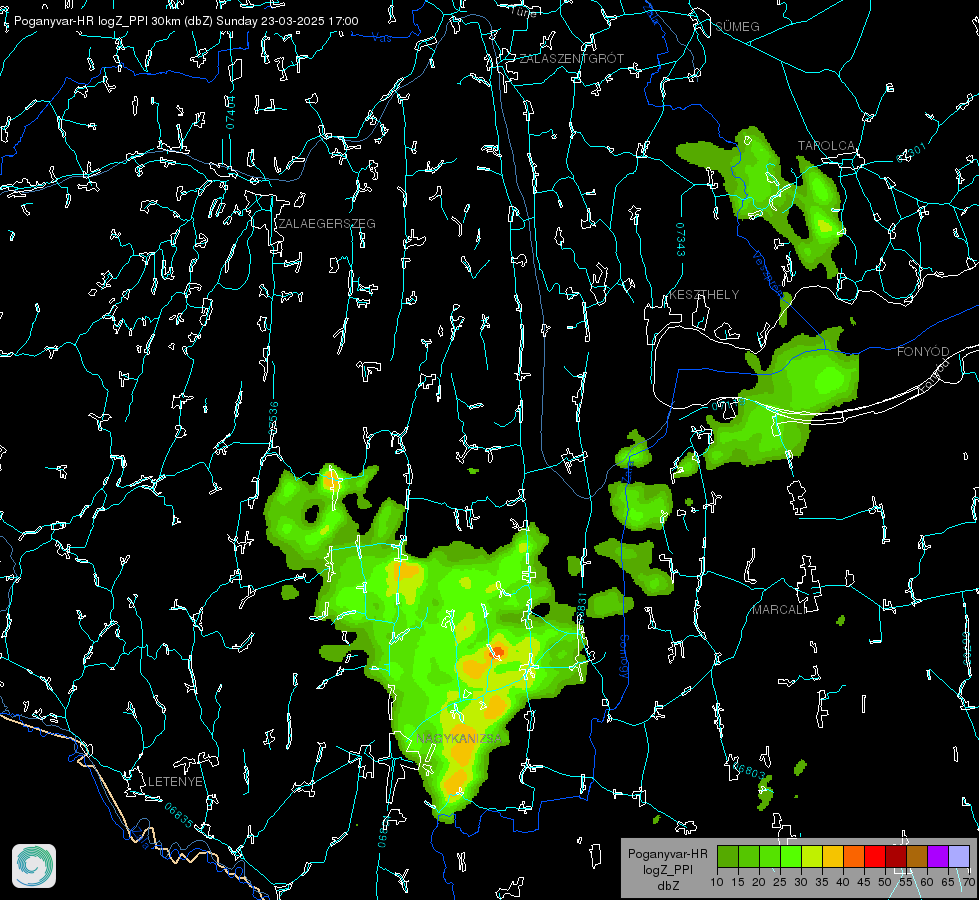Screen dimensions: 979x900
Task: Click the 06803 road number label
Action: click(x=749, y=771)
